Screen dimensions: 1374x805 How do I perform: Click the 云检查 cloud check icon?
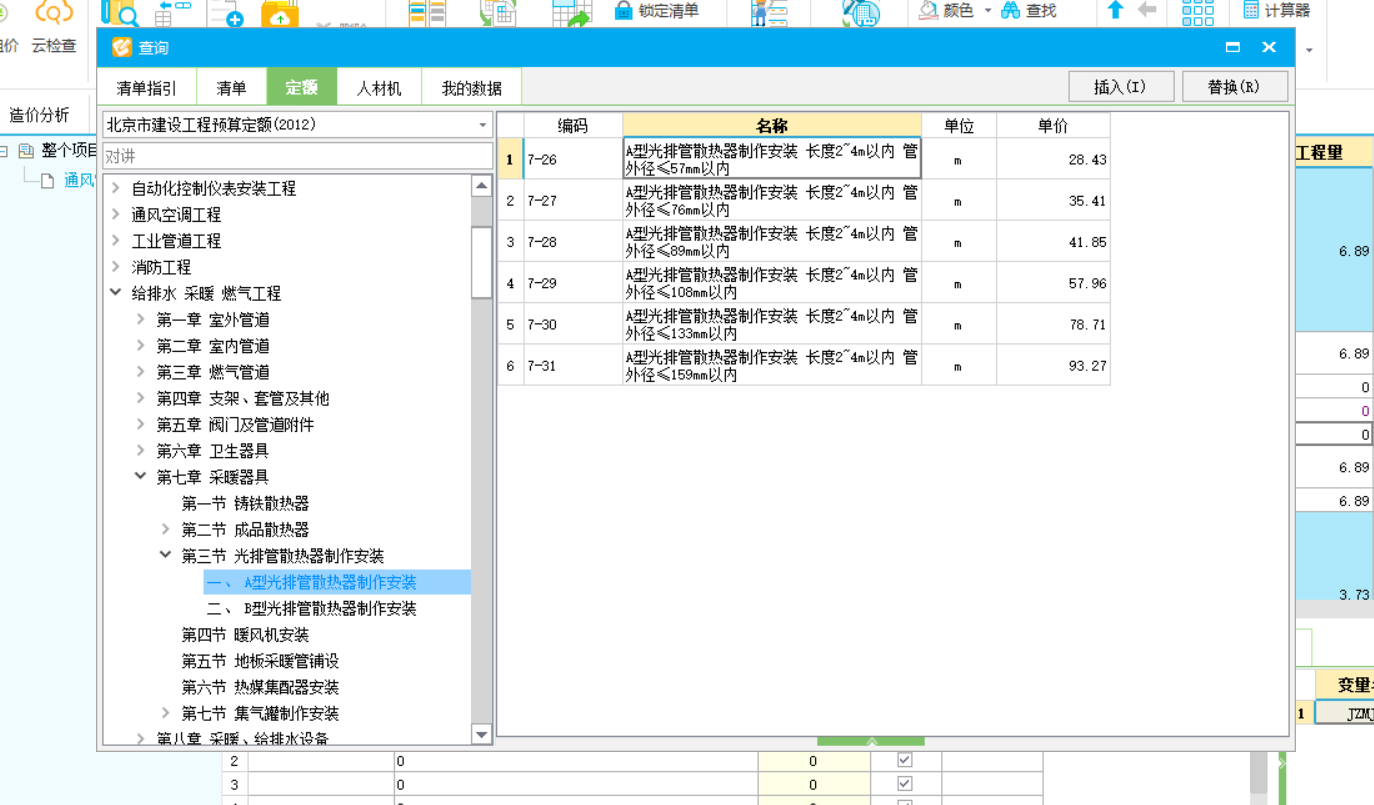(x=54, y=13)
